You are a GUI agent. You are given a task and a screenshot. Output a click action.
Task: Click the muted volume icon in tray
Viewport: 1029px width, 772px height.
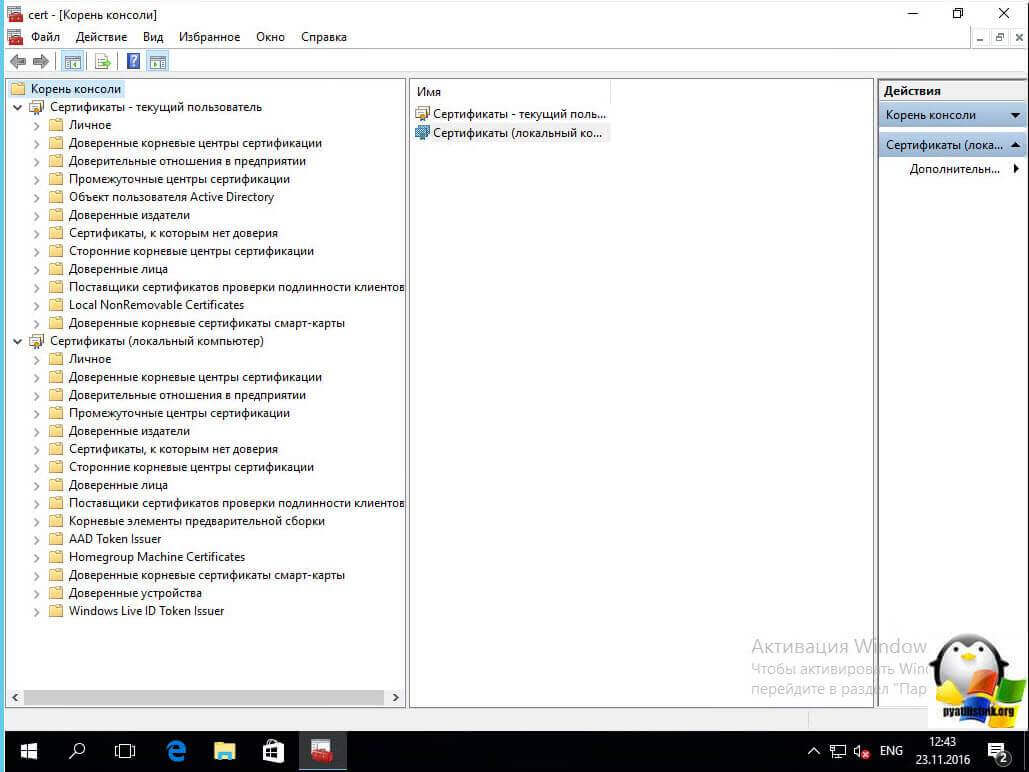(861, 751)
